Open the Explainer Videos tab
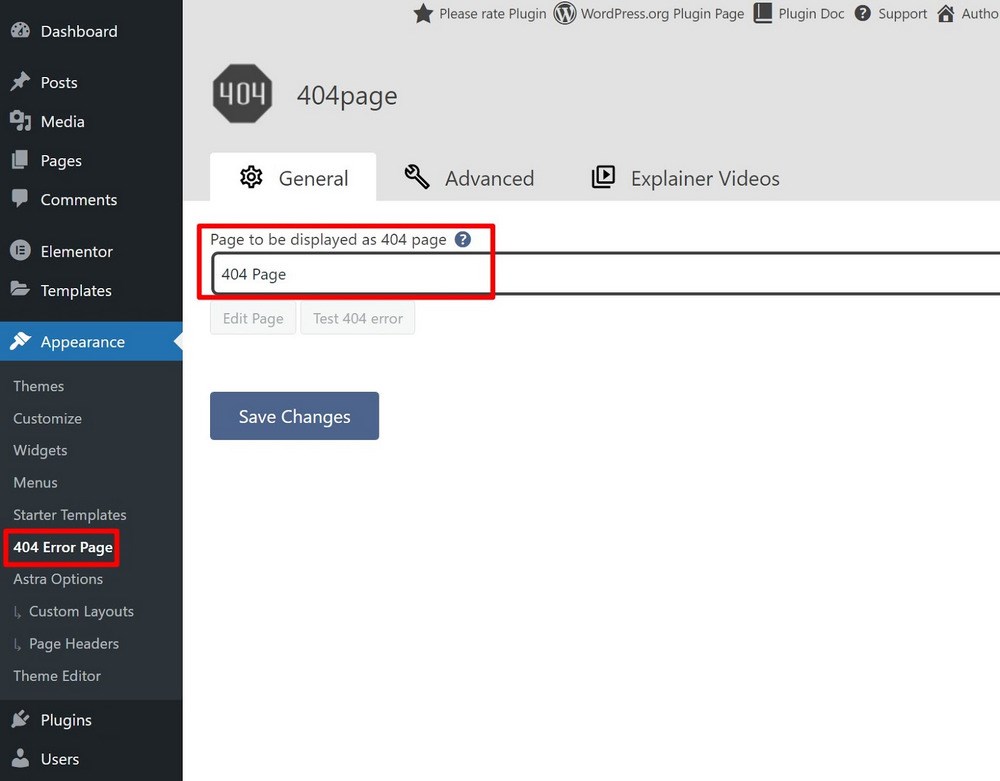This screenshot has height=781, width=1000. coord(686,177)
